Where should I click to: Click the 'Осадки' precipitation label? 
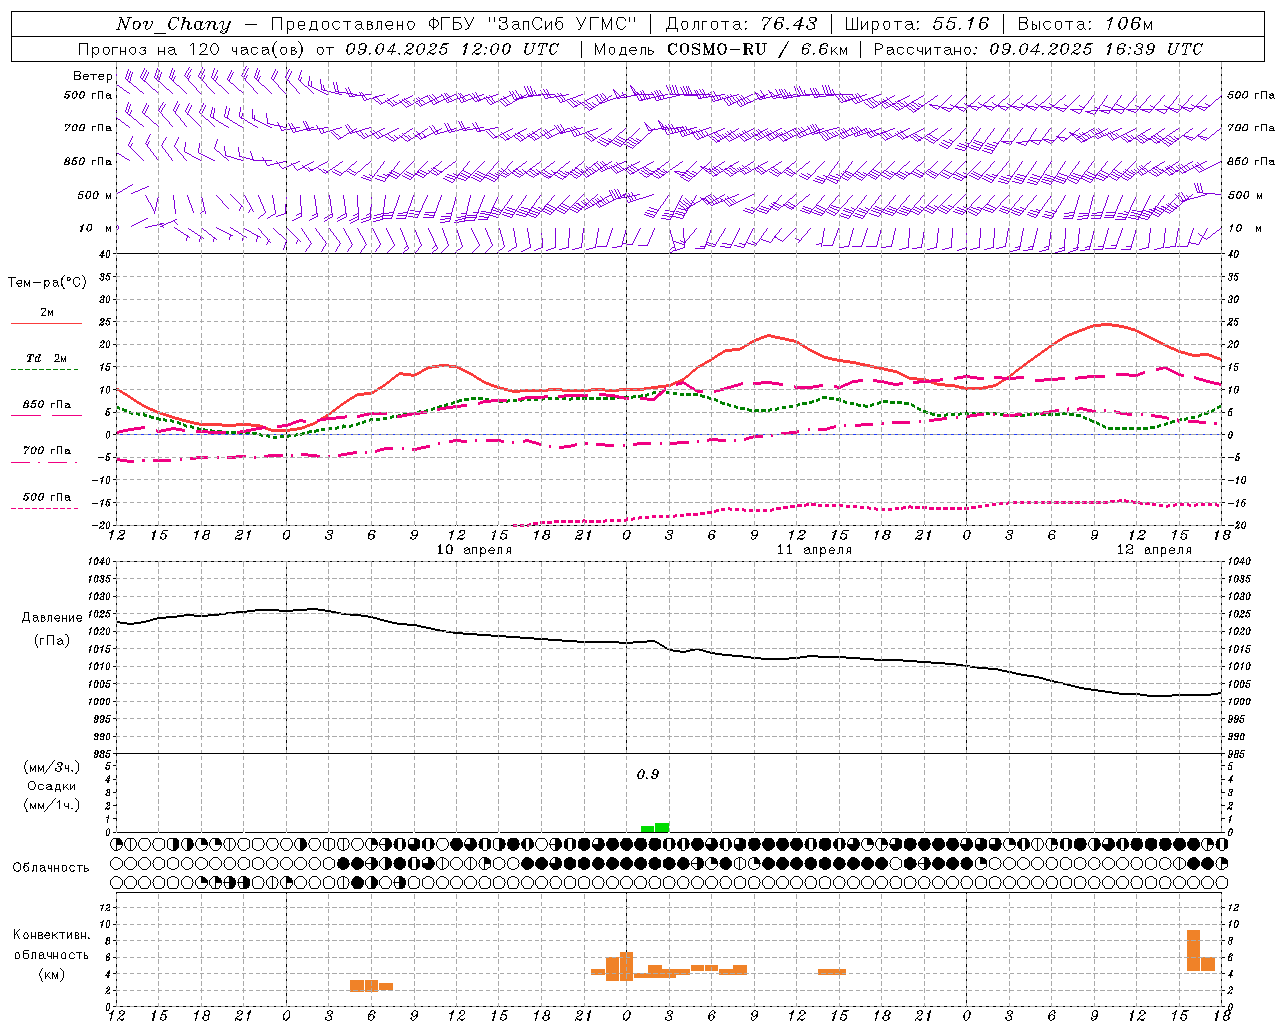pos(52,786)
